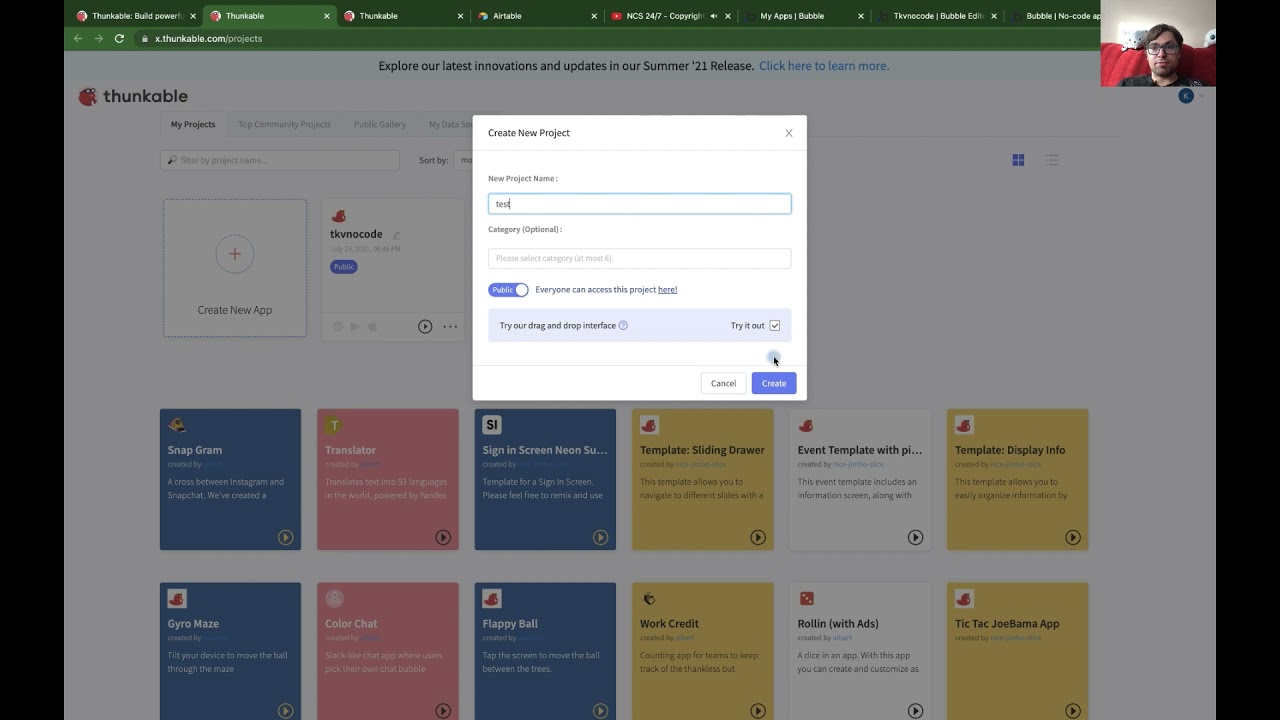Viewport: 1280px width, 720px height.
Task: Open the My Projects tab
Action: (193, 124)
